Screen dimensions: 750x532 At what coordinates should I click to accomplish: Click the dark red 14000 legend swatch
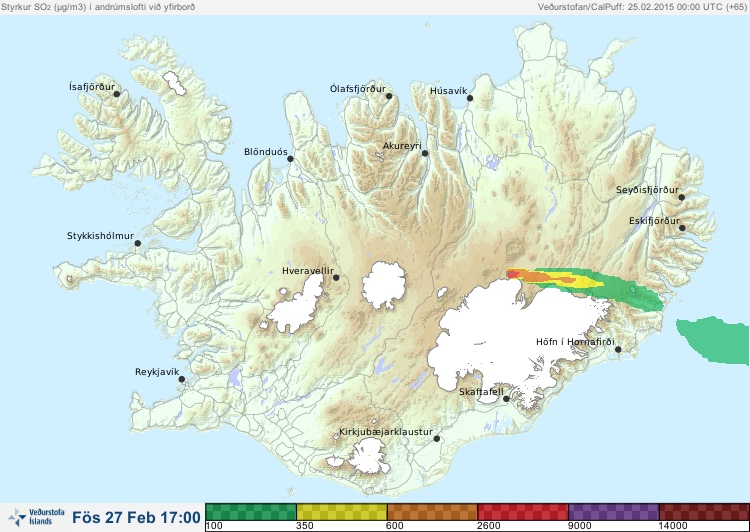tap(704, 512)
